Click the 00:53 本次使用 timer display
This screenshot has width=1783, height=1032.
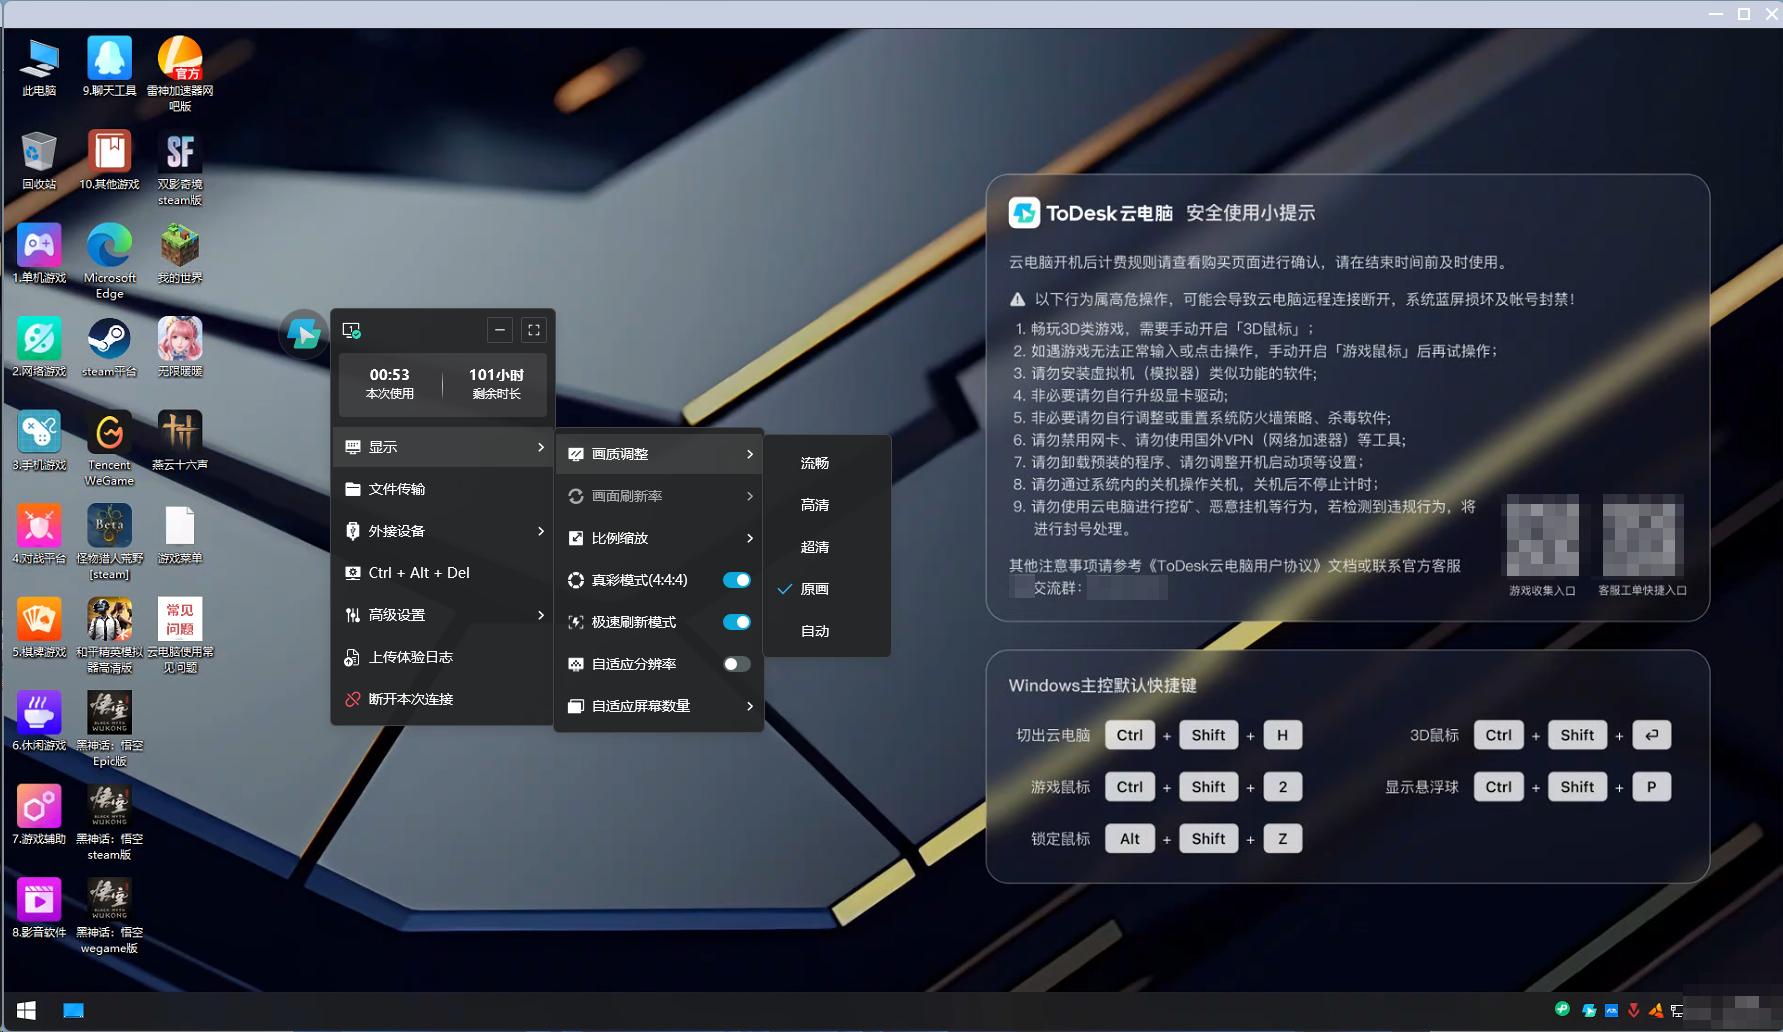point(390,383)
